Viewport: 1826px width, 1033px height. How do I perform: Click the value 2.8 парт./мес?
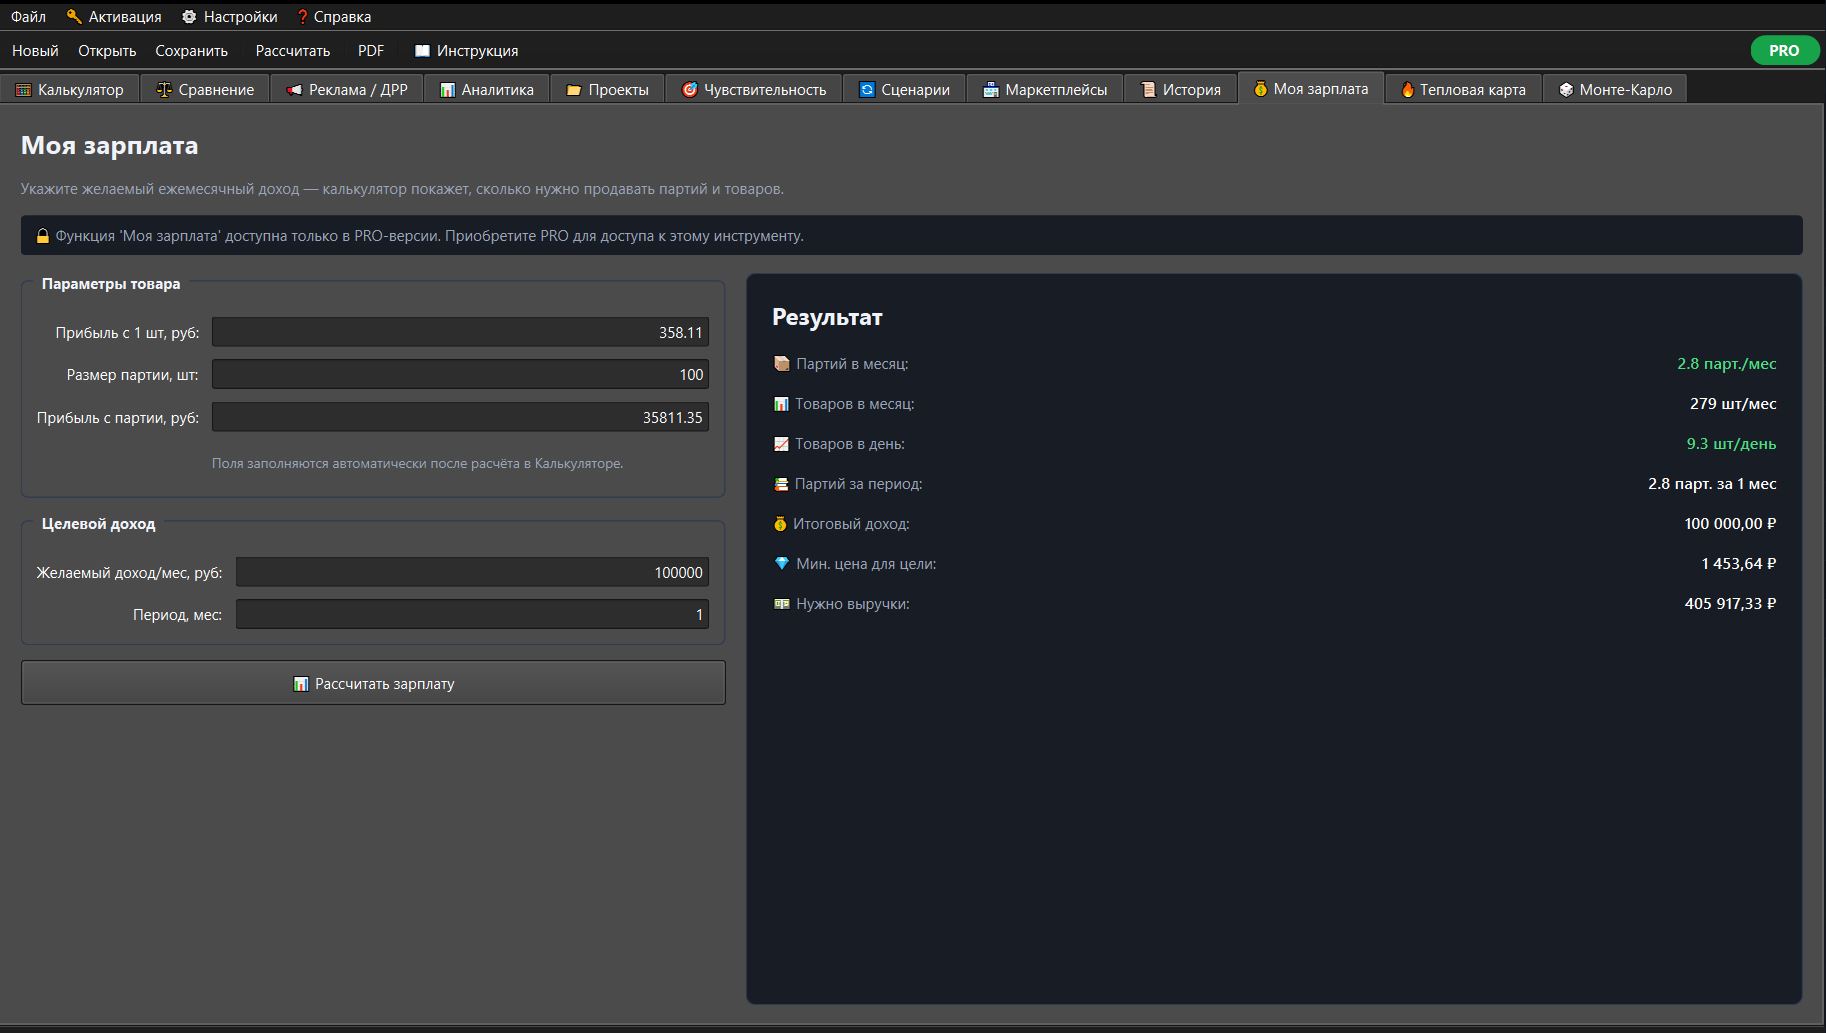tap(1727, 363)
